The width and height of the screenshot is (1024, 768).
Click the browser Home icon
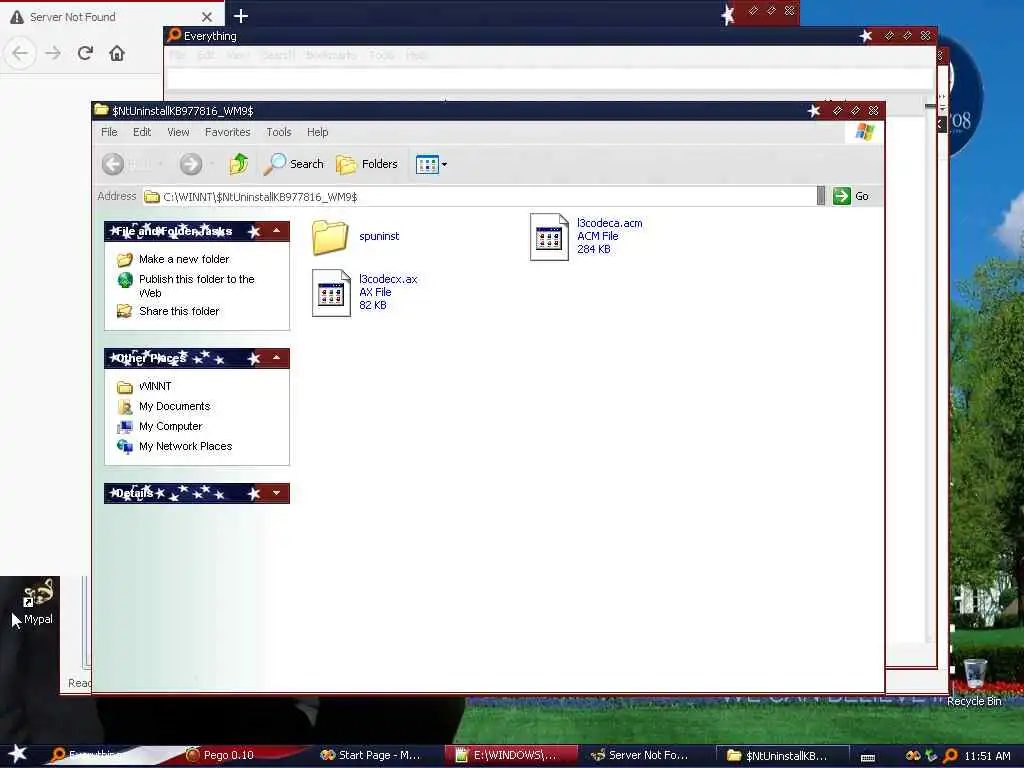pos(117,53)
